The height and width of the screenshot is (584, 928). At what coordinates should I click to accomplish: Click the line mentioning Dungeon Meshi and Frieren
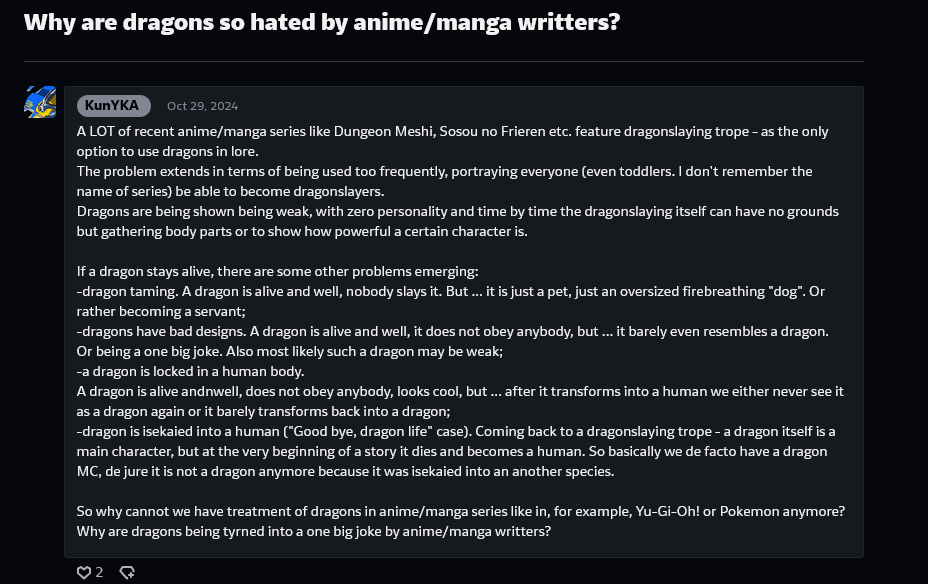pos(452,131)
